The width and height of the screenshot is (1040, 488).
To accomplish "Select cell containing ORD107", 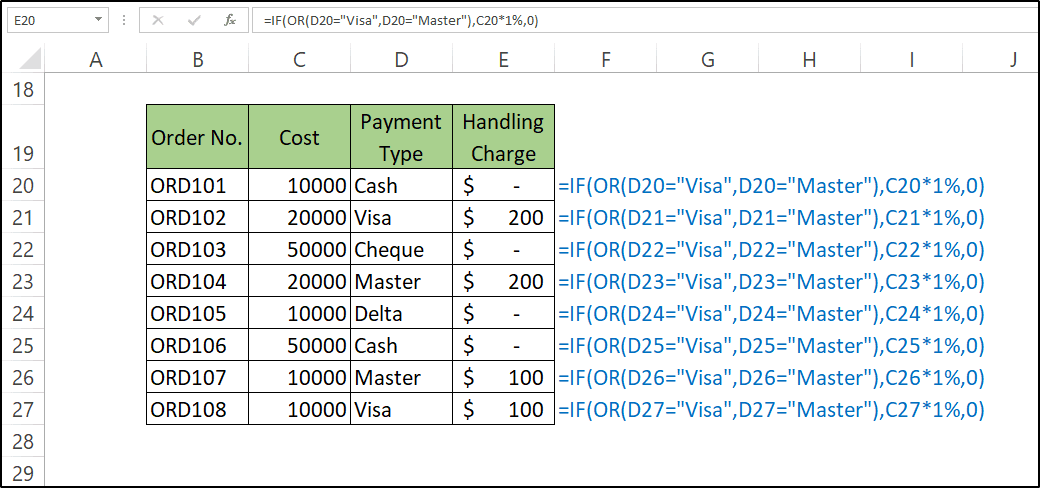I will tap(198, 377).
